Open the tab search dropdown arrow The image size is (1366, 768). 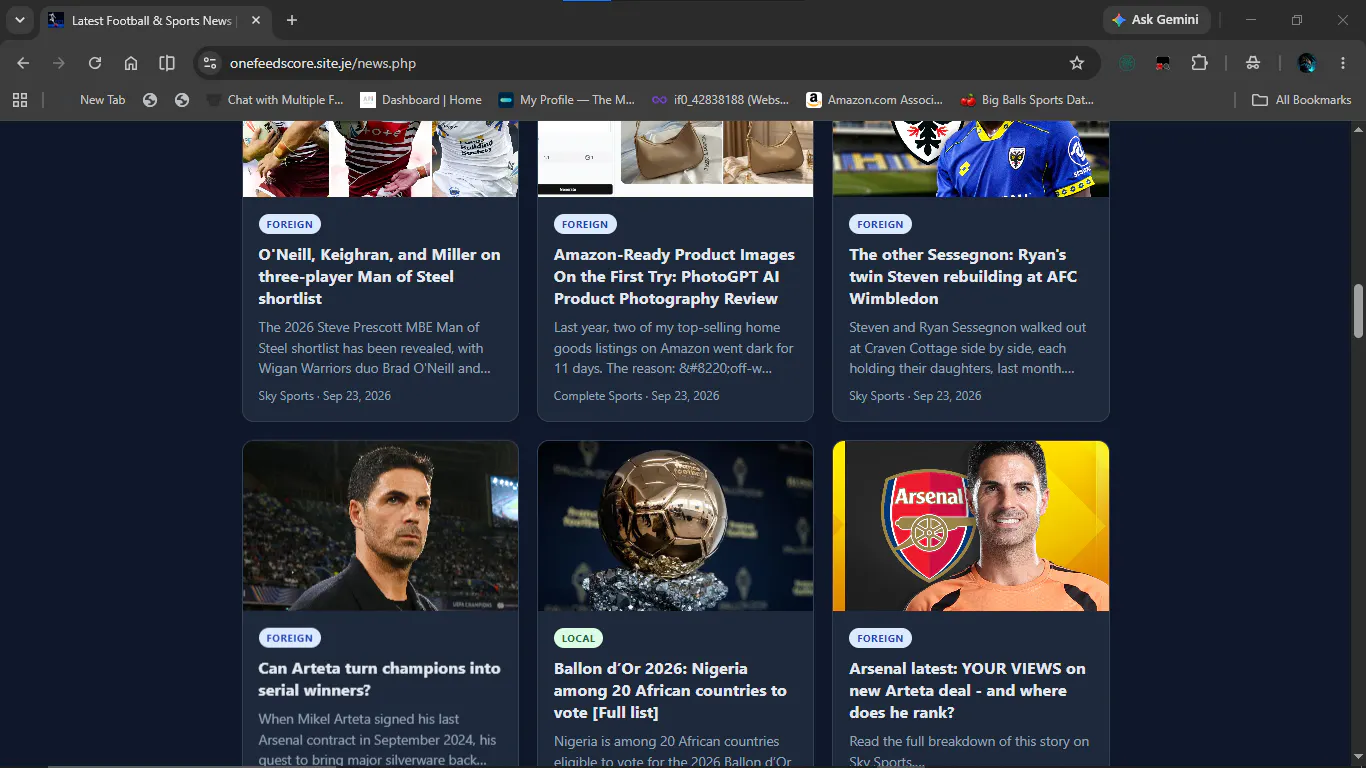click(x=19, y=20)
